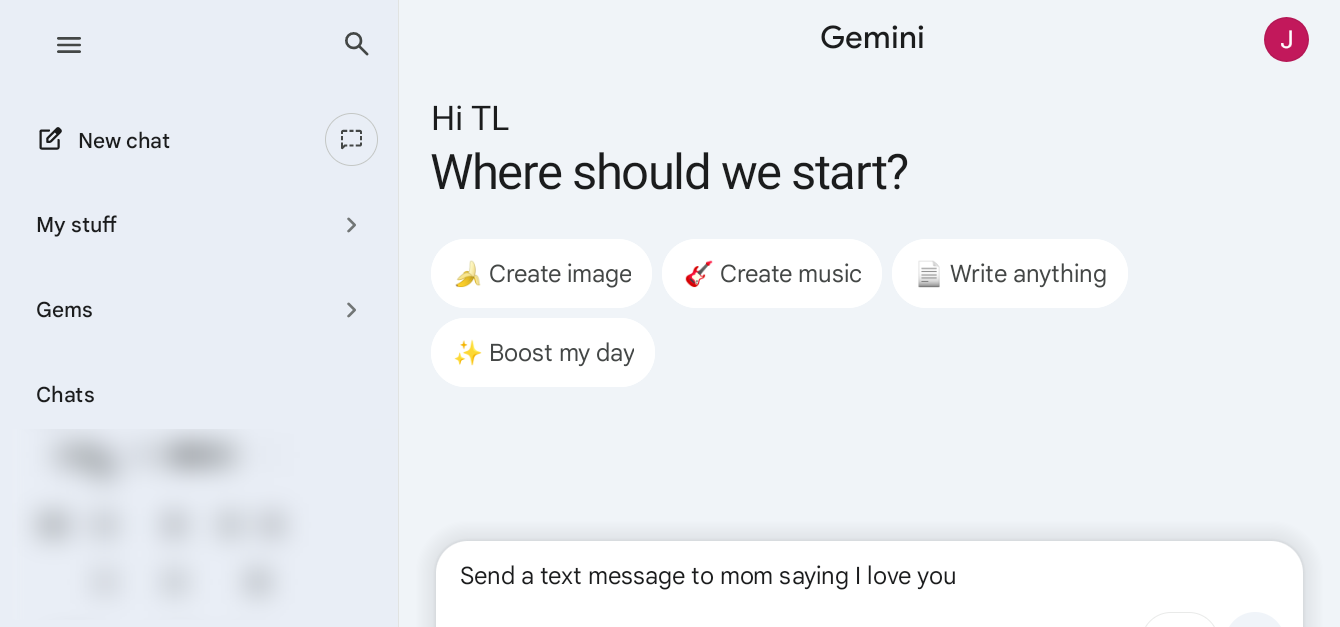Open the "J" account avatar
This screenshot has width=1340, height=627.
click(x=1286, y=39)
